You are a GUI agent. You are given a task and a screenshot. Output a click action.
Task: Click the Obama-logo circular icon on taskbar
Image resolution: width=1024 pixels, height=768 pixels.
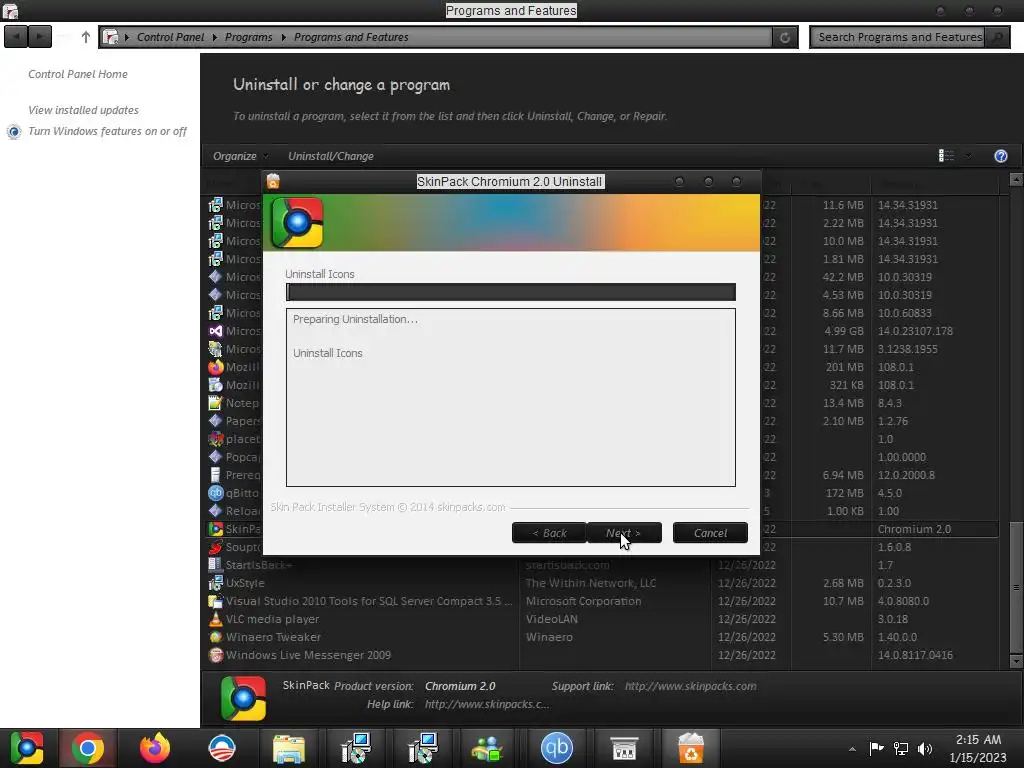coord(221,748)
